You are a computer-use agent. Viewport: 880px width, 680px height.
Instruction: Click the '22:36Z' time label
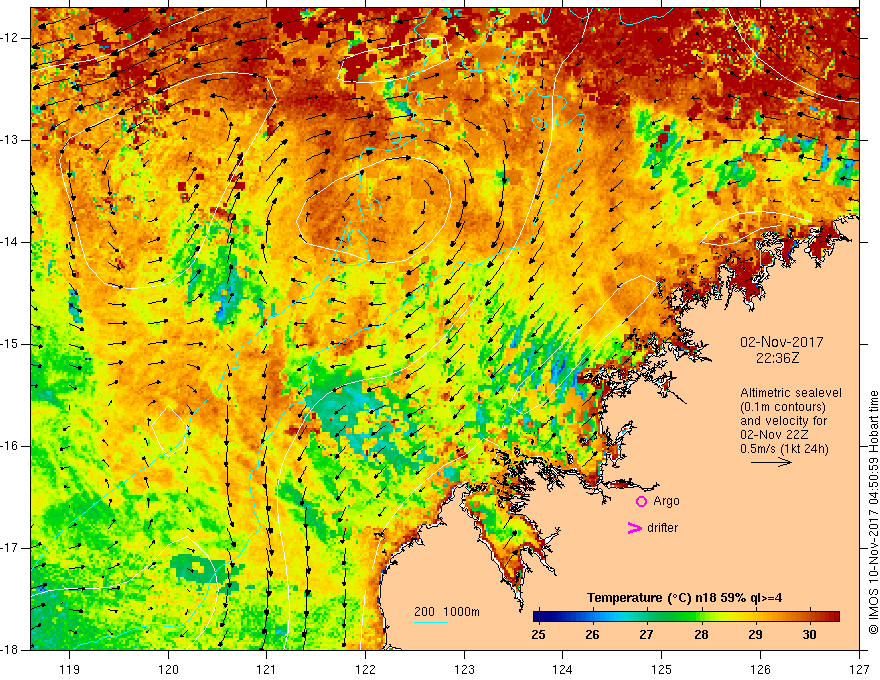coord(777,357)
